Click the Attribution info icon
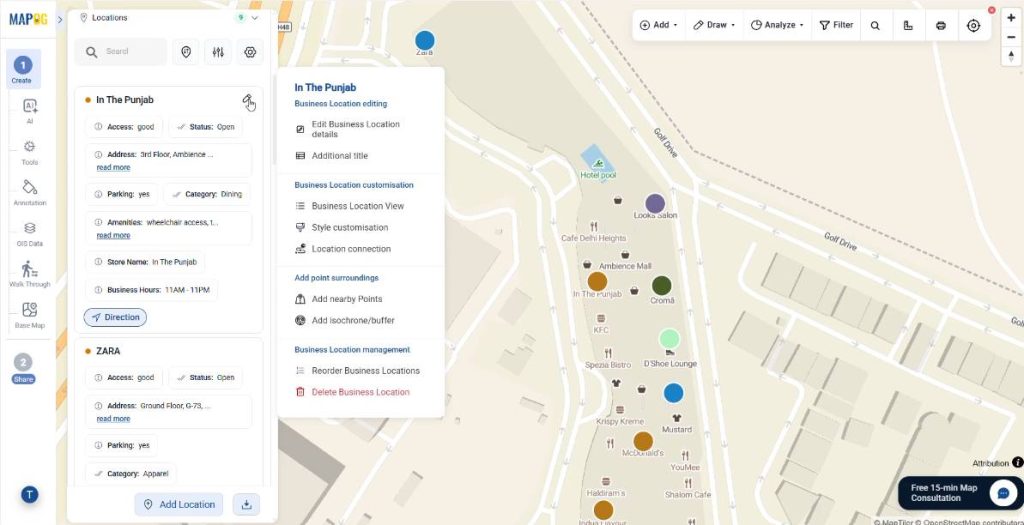The height and width of the screenshot is (525, 1024). click(1017, 462)
